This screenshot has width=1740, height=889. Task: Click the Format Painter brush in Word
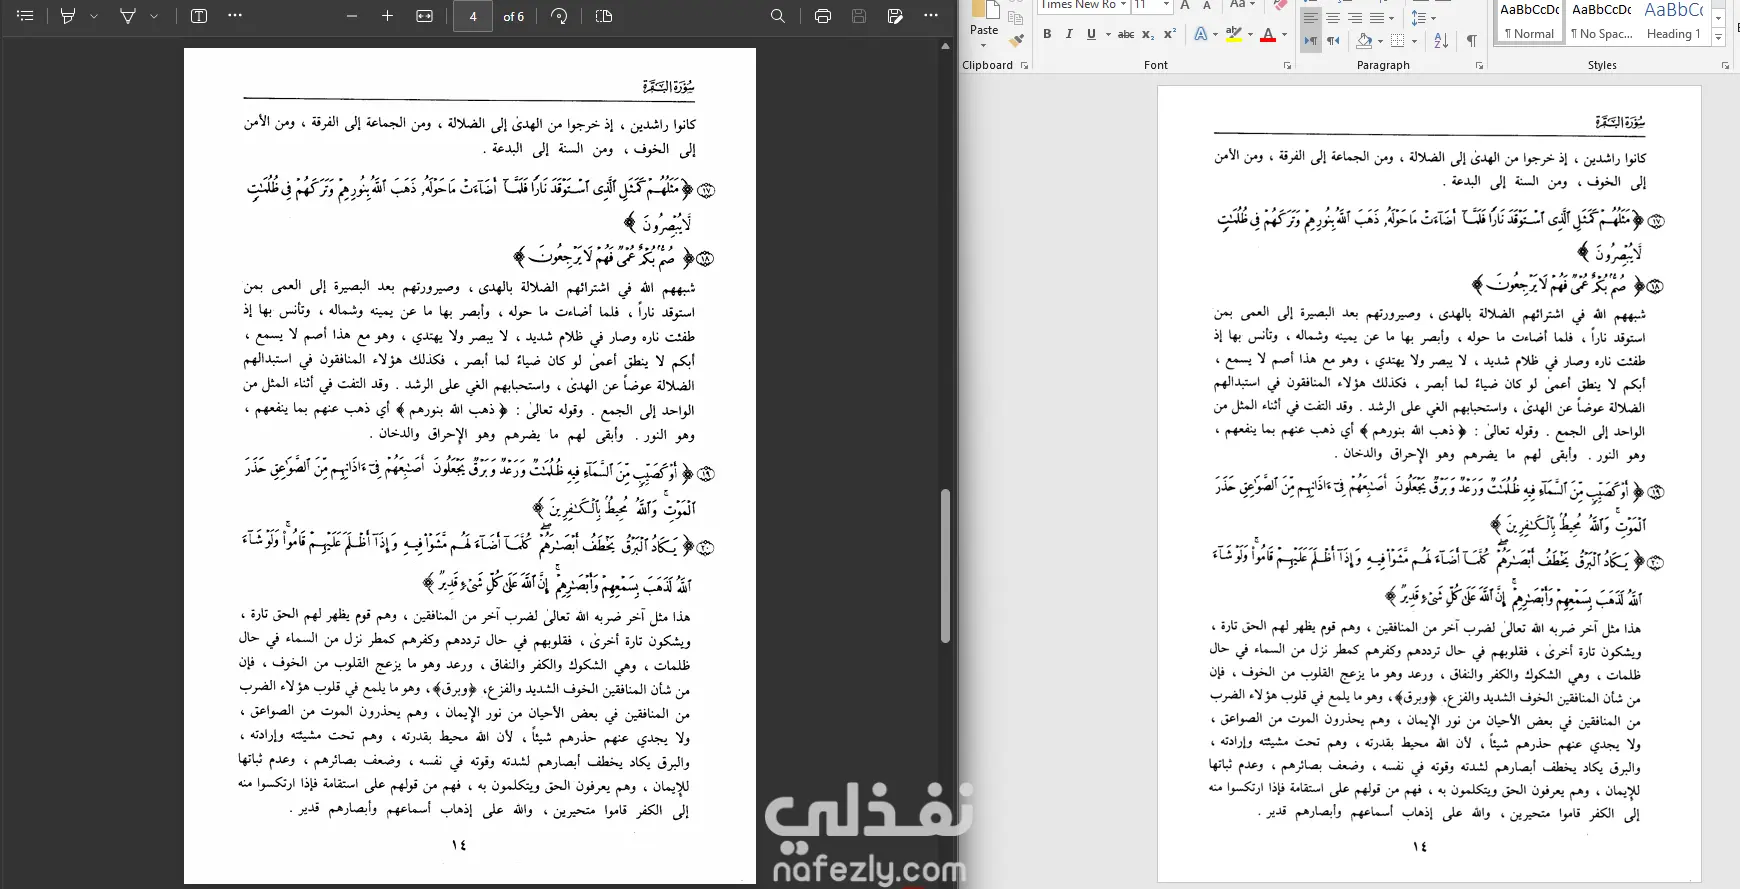[1016, 41]
